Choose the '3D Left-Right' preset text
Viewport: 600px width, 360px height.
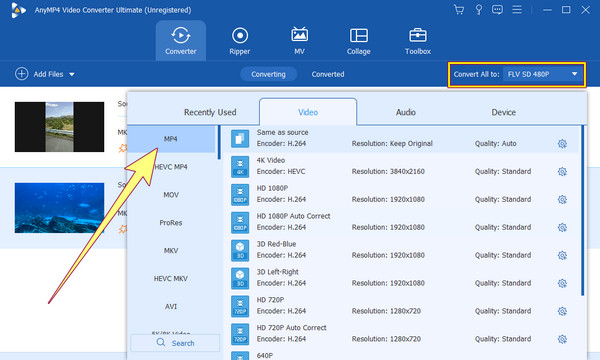(x=277, y=272)
